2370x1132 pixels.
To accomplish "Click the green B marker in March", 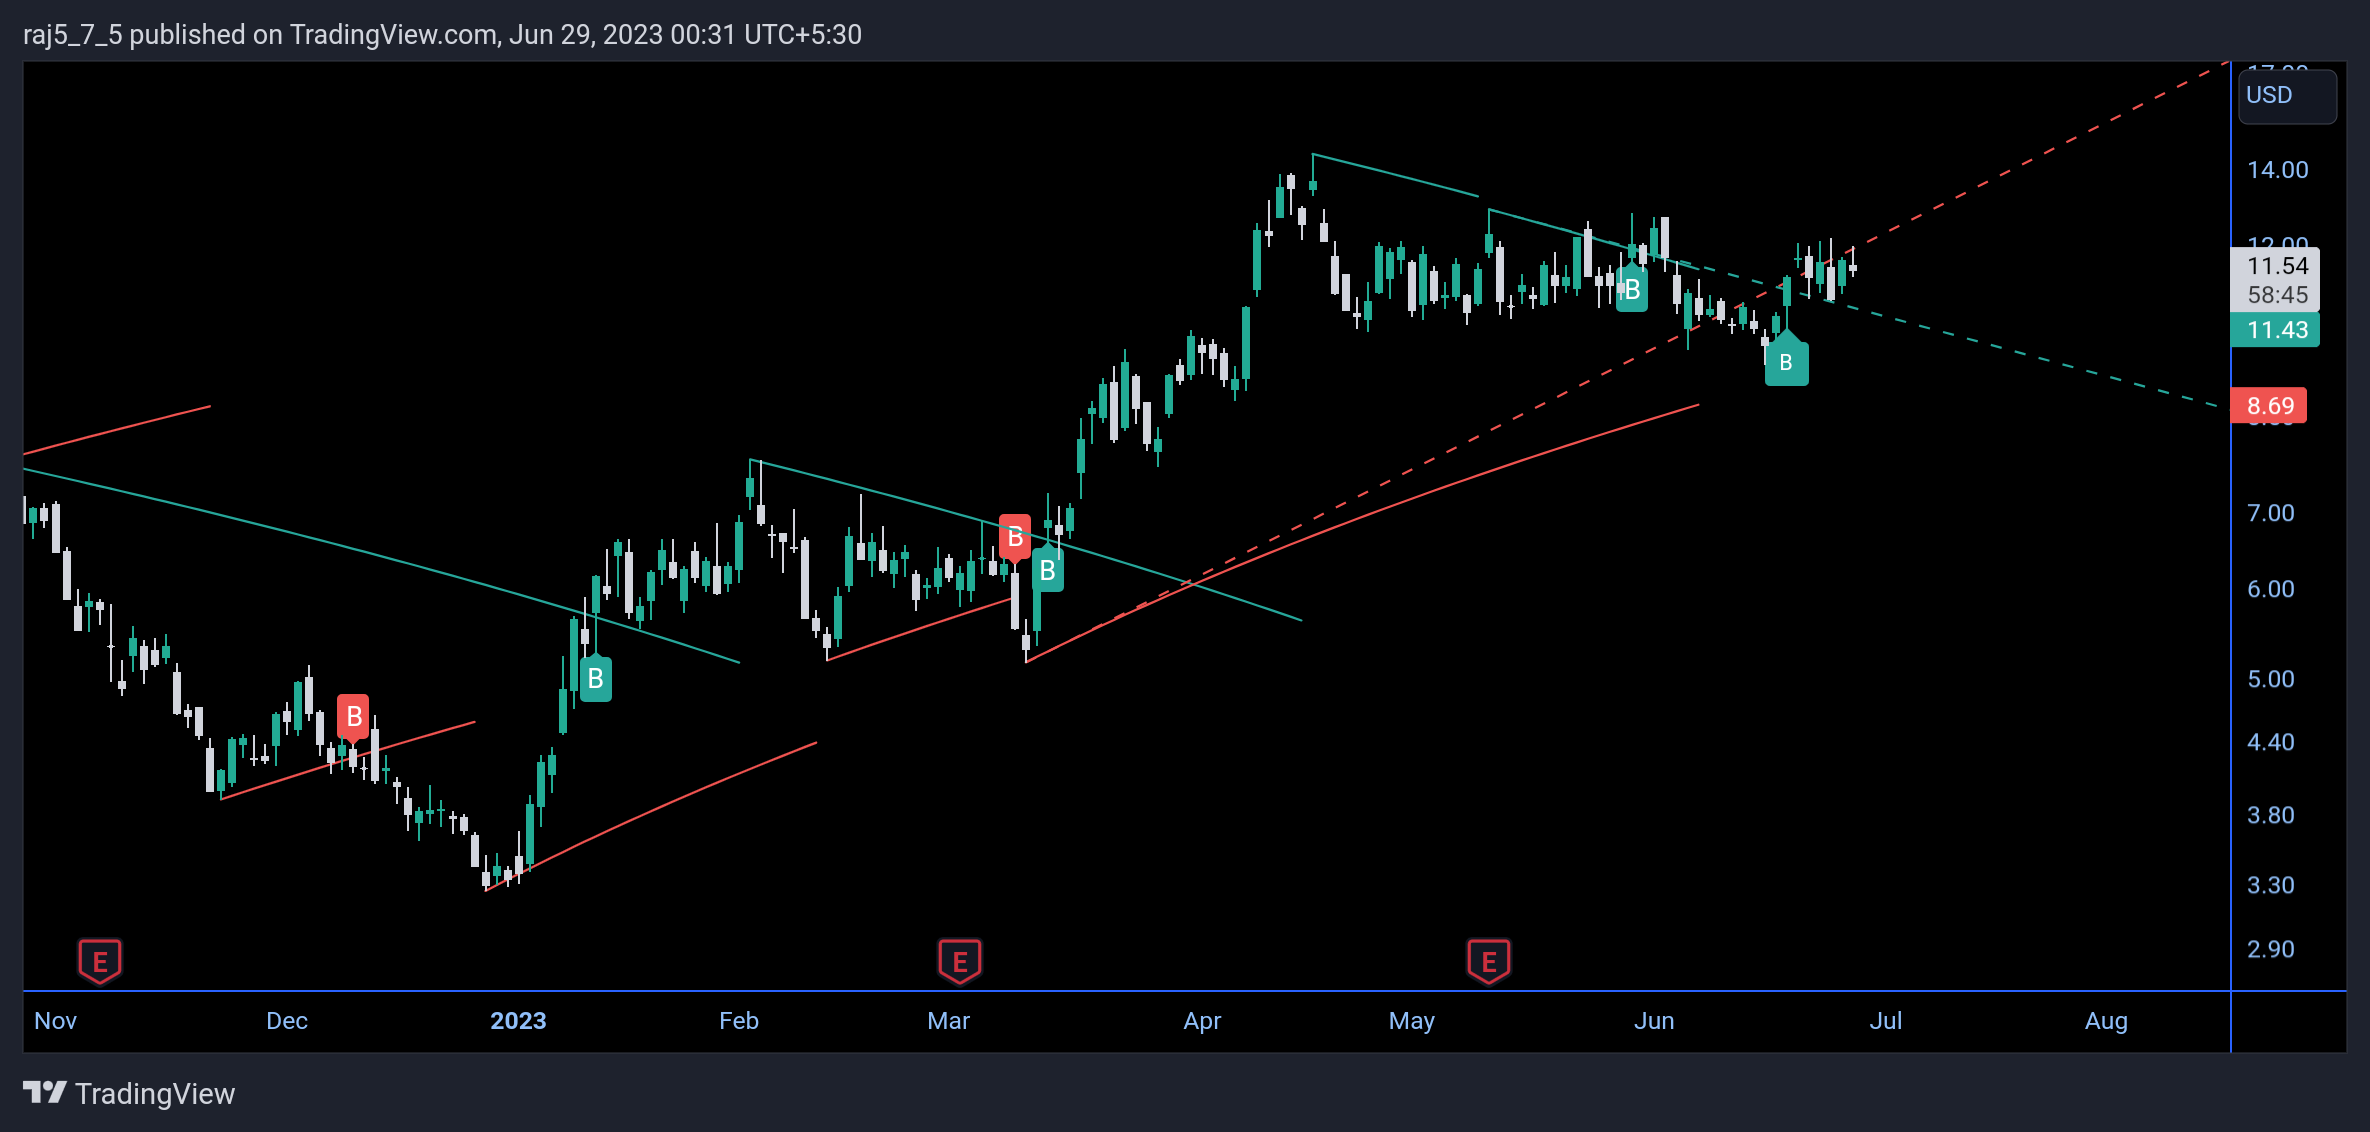I will (x=1047, y=570).
